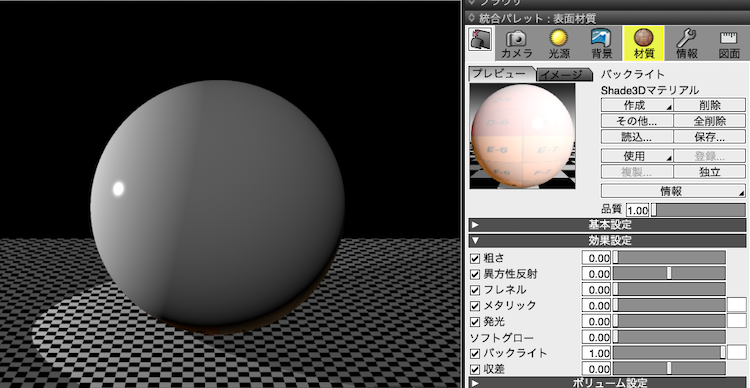
Task: Click the 保存... button
Action: tap(709, 136)
